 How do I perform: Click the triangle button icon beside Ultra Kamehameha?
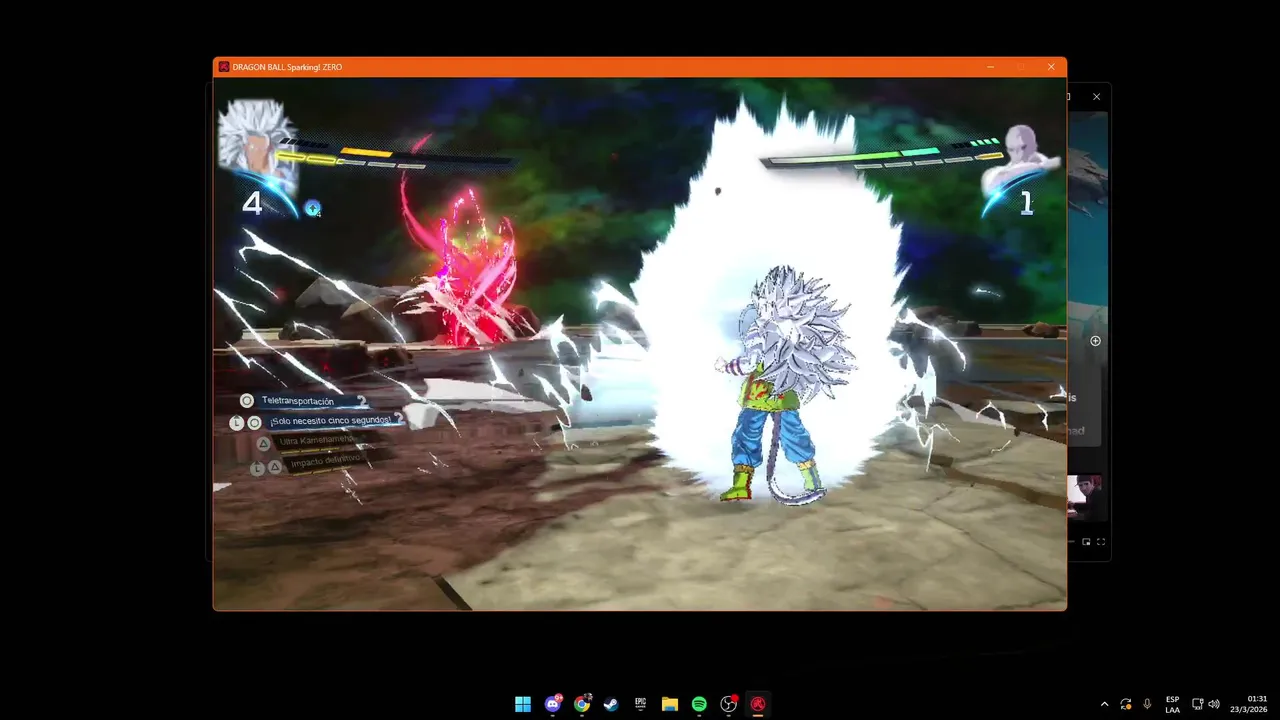point(264,444)
